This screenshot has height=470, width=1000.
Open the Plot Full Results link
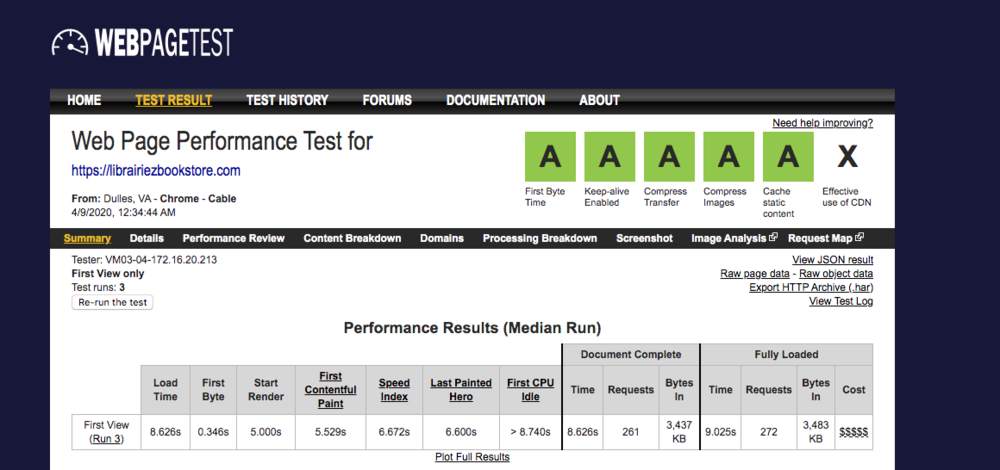point(472,457)
